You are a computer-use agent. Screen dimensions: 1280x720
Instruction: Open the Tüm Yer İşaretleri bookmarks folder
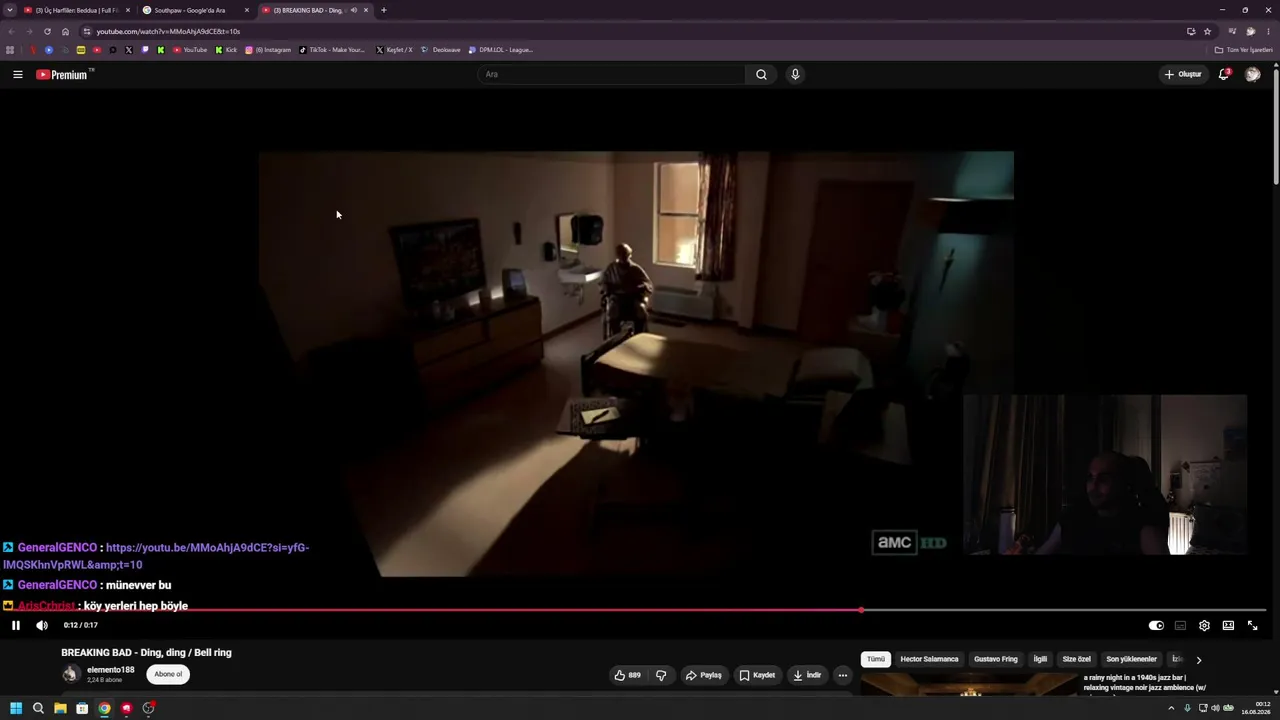1243,50
